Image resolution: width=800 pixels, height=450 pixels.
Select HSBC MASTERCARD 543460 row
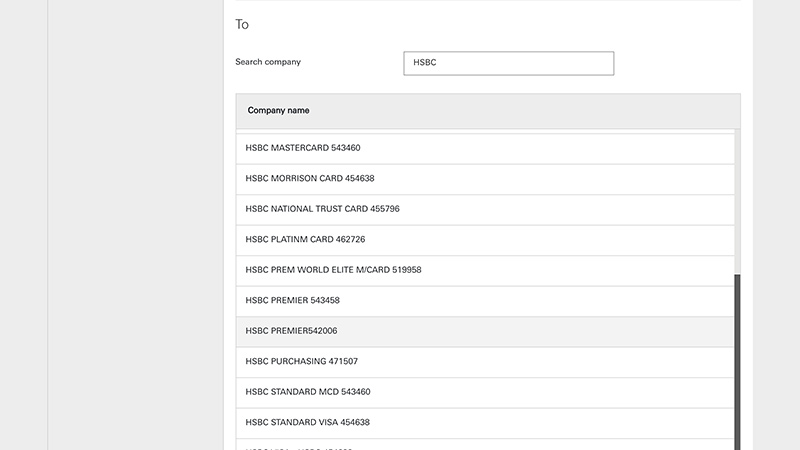(x=485, y=148)
